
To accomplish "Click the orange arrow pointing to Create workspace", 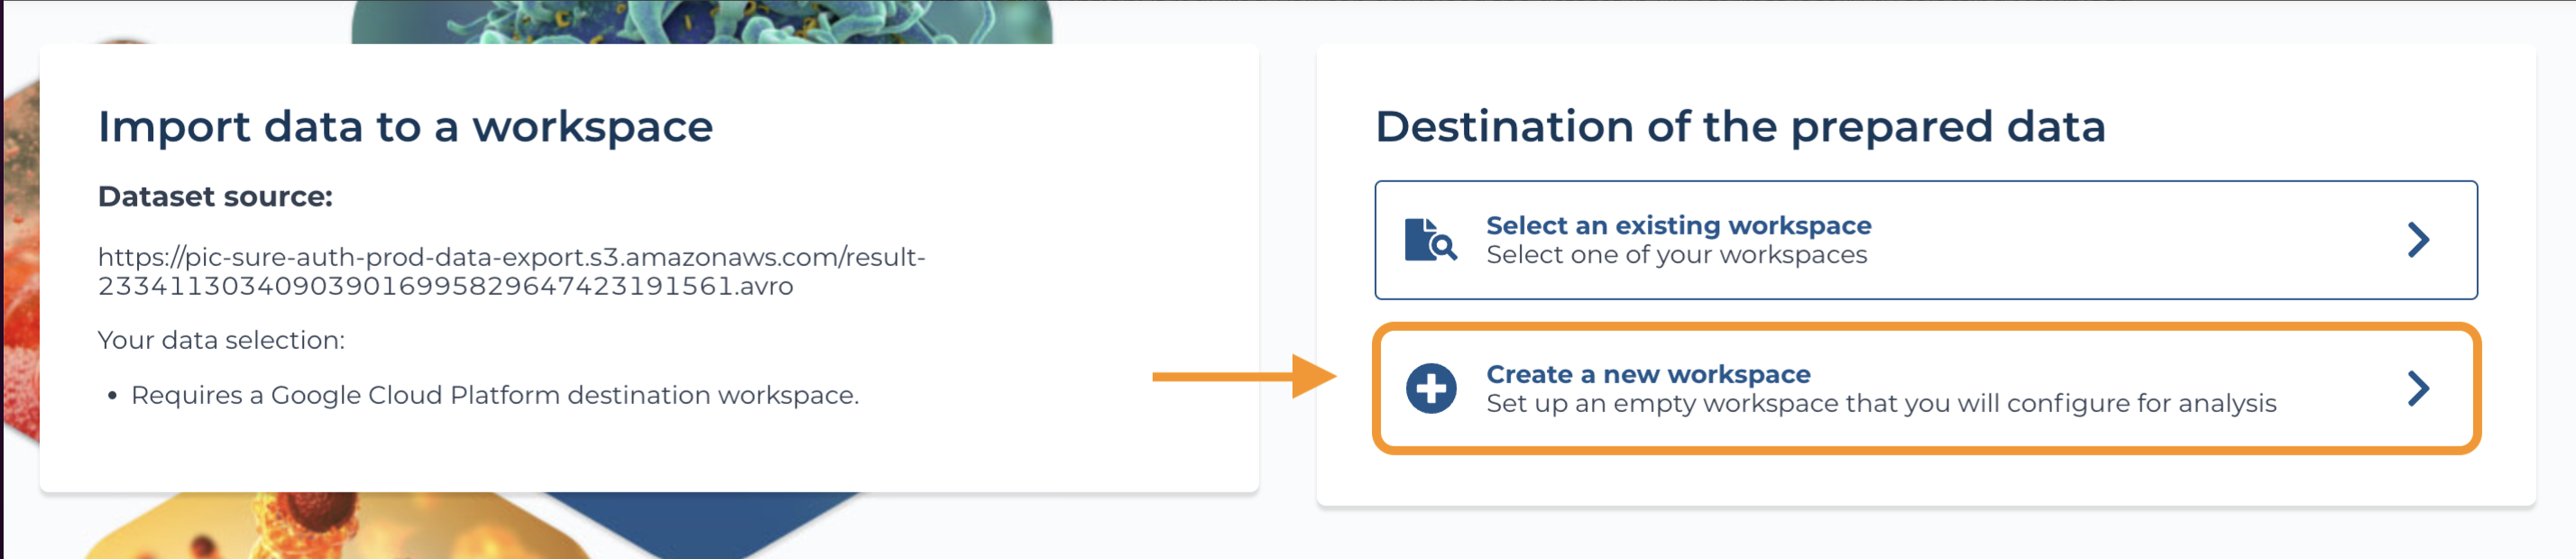I will [x=1243, y=377].
